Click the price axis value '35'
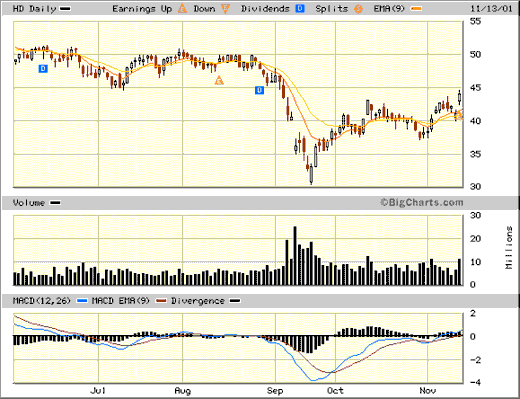520x399 pixels. (475, 154)
